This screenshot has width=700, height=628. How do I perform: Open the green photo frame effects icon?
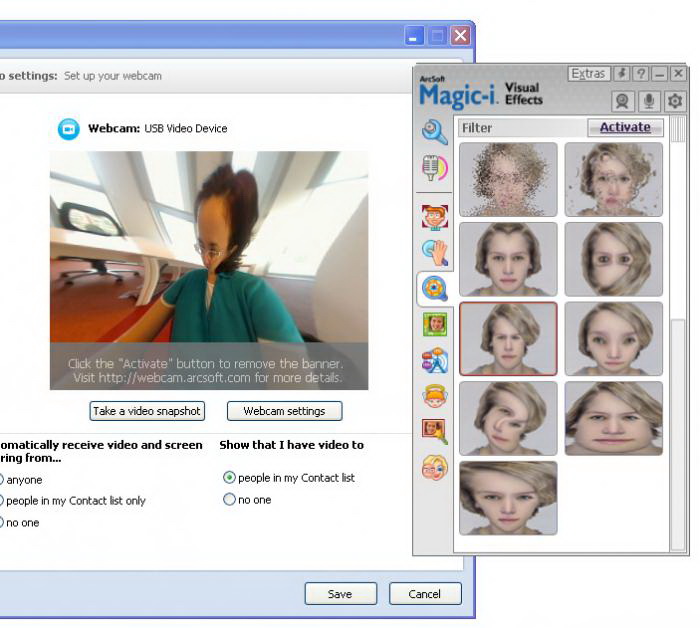434,324
